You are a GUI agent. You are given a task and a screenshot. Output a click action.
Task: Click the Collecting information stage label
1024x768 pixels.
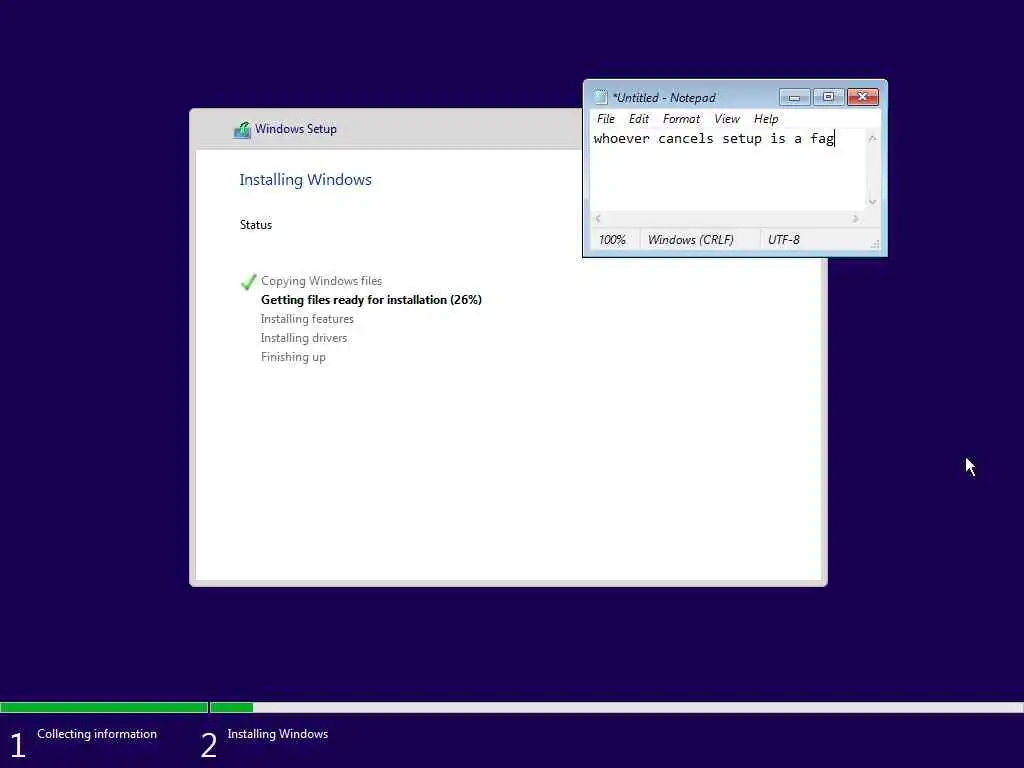coord(97,734)
